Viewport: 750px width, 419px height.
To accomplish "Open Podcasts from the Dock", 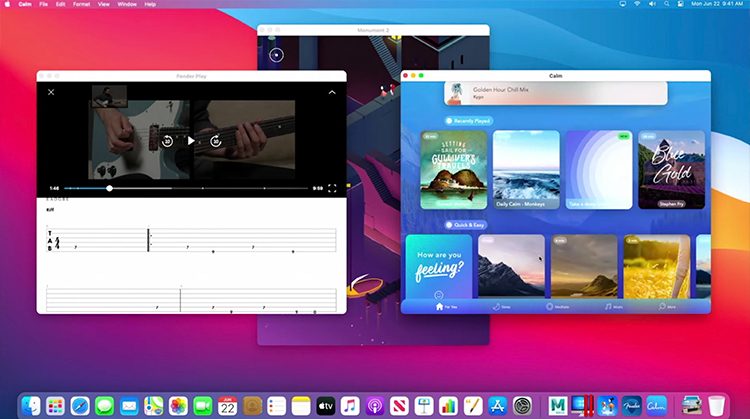I will 375,406.
